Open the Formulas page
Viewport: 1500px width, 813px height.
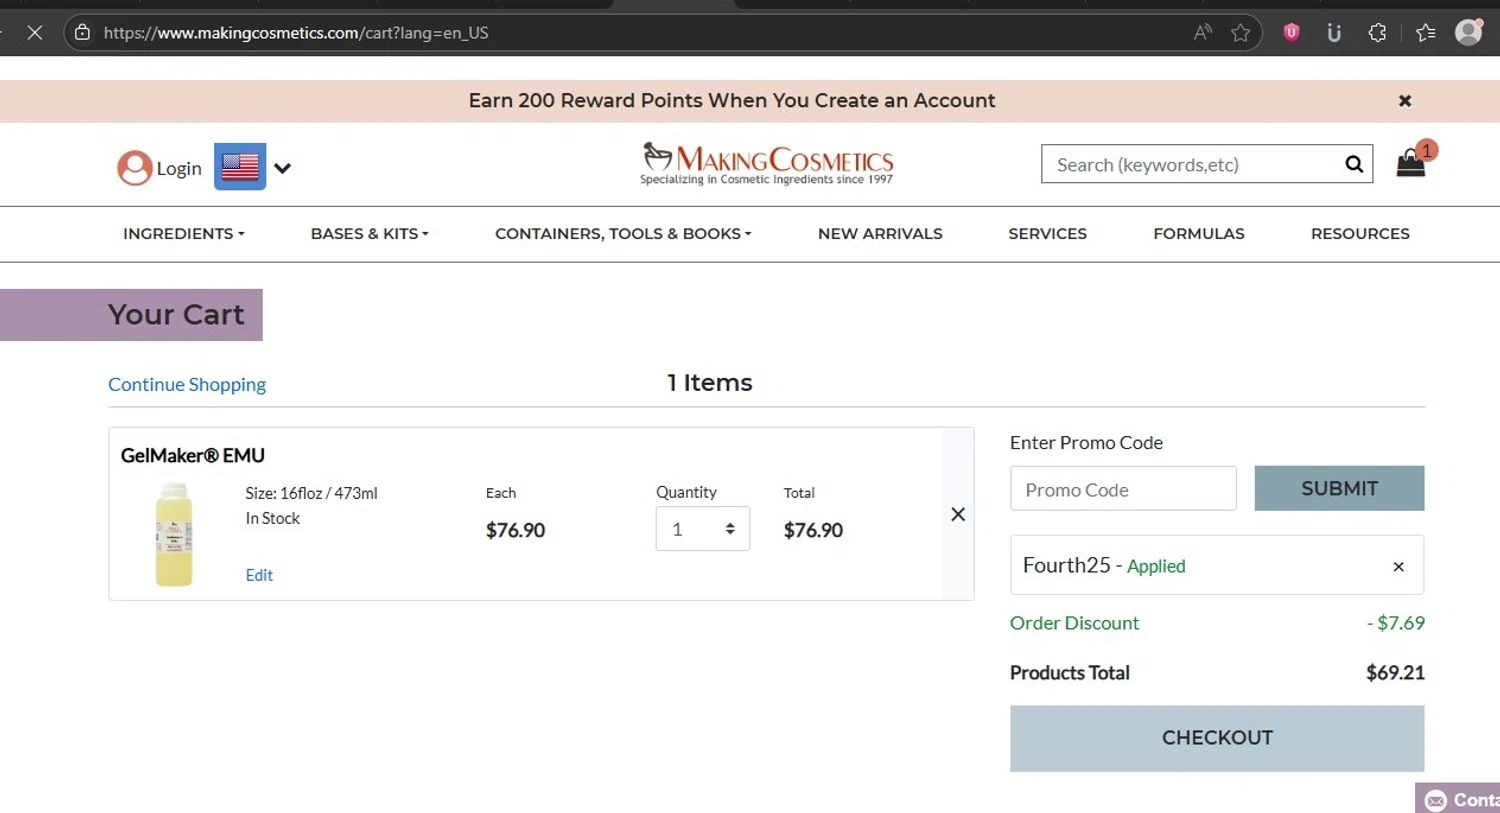pos(1199,234)
